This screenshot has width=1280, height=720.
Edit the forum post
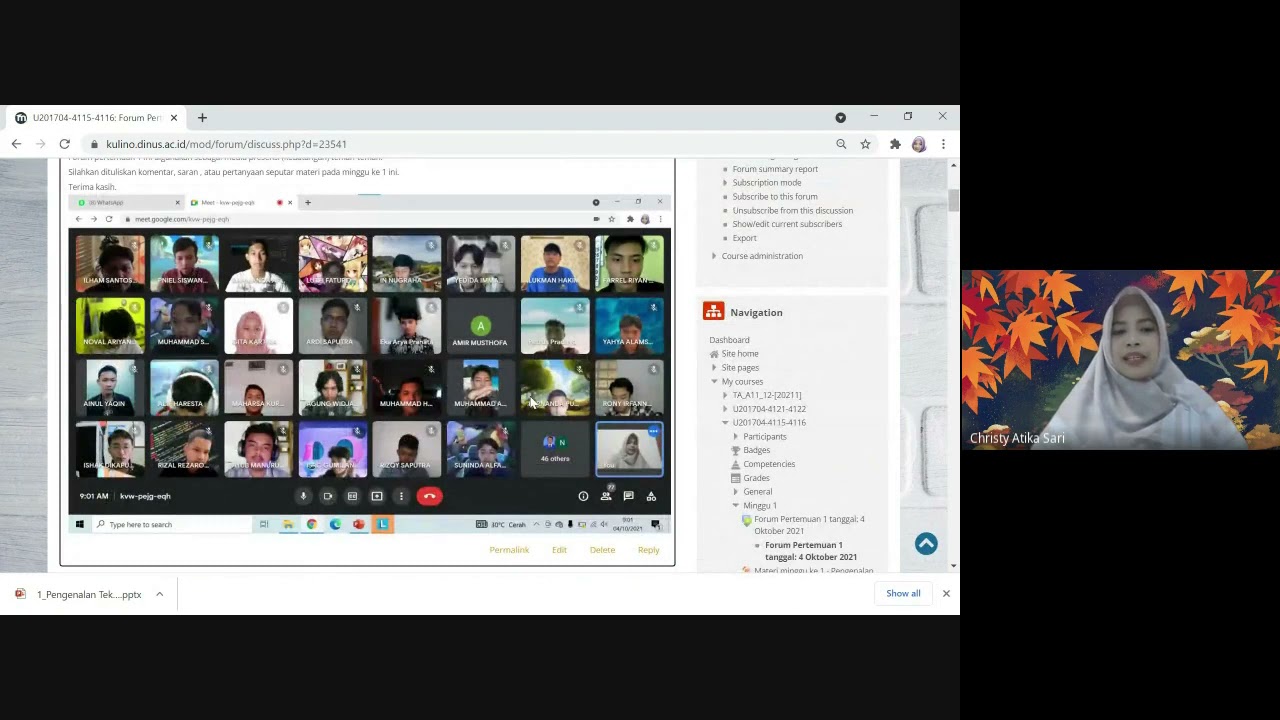[559, 550]
